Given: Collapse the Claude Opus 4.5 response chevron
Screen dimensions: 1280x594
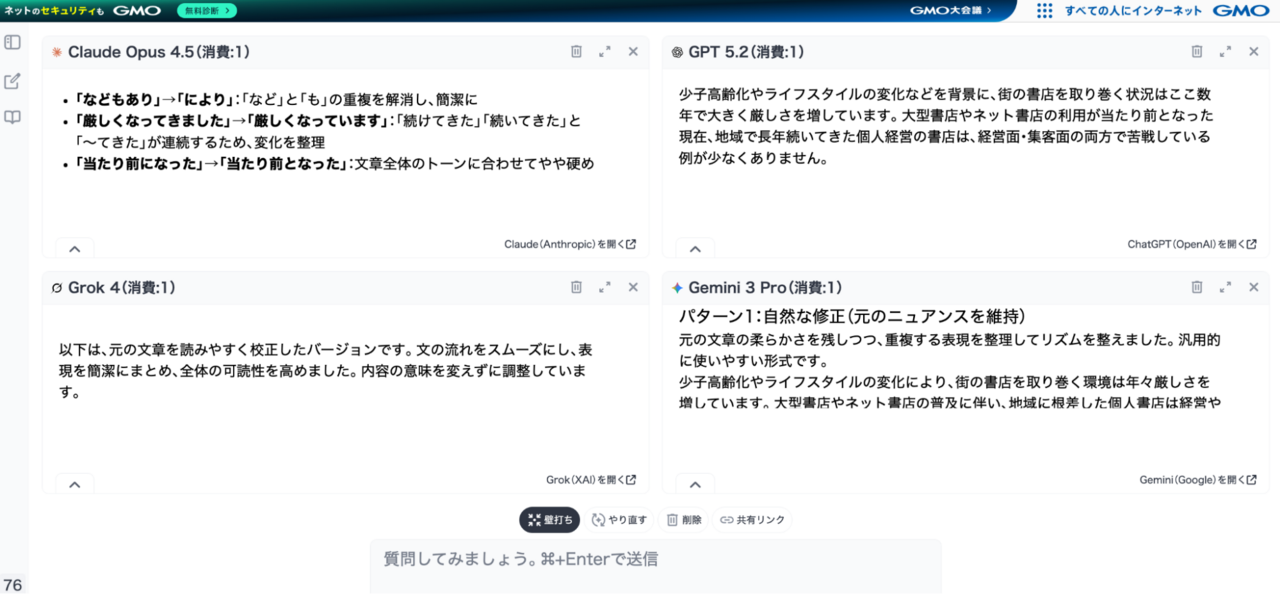Looking at the screenshot, I should [75, 248].
